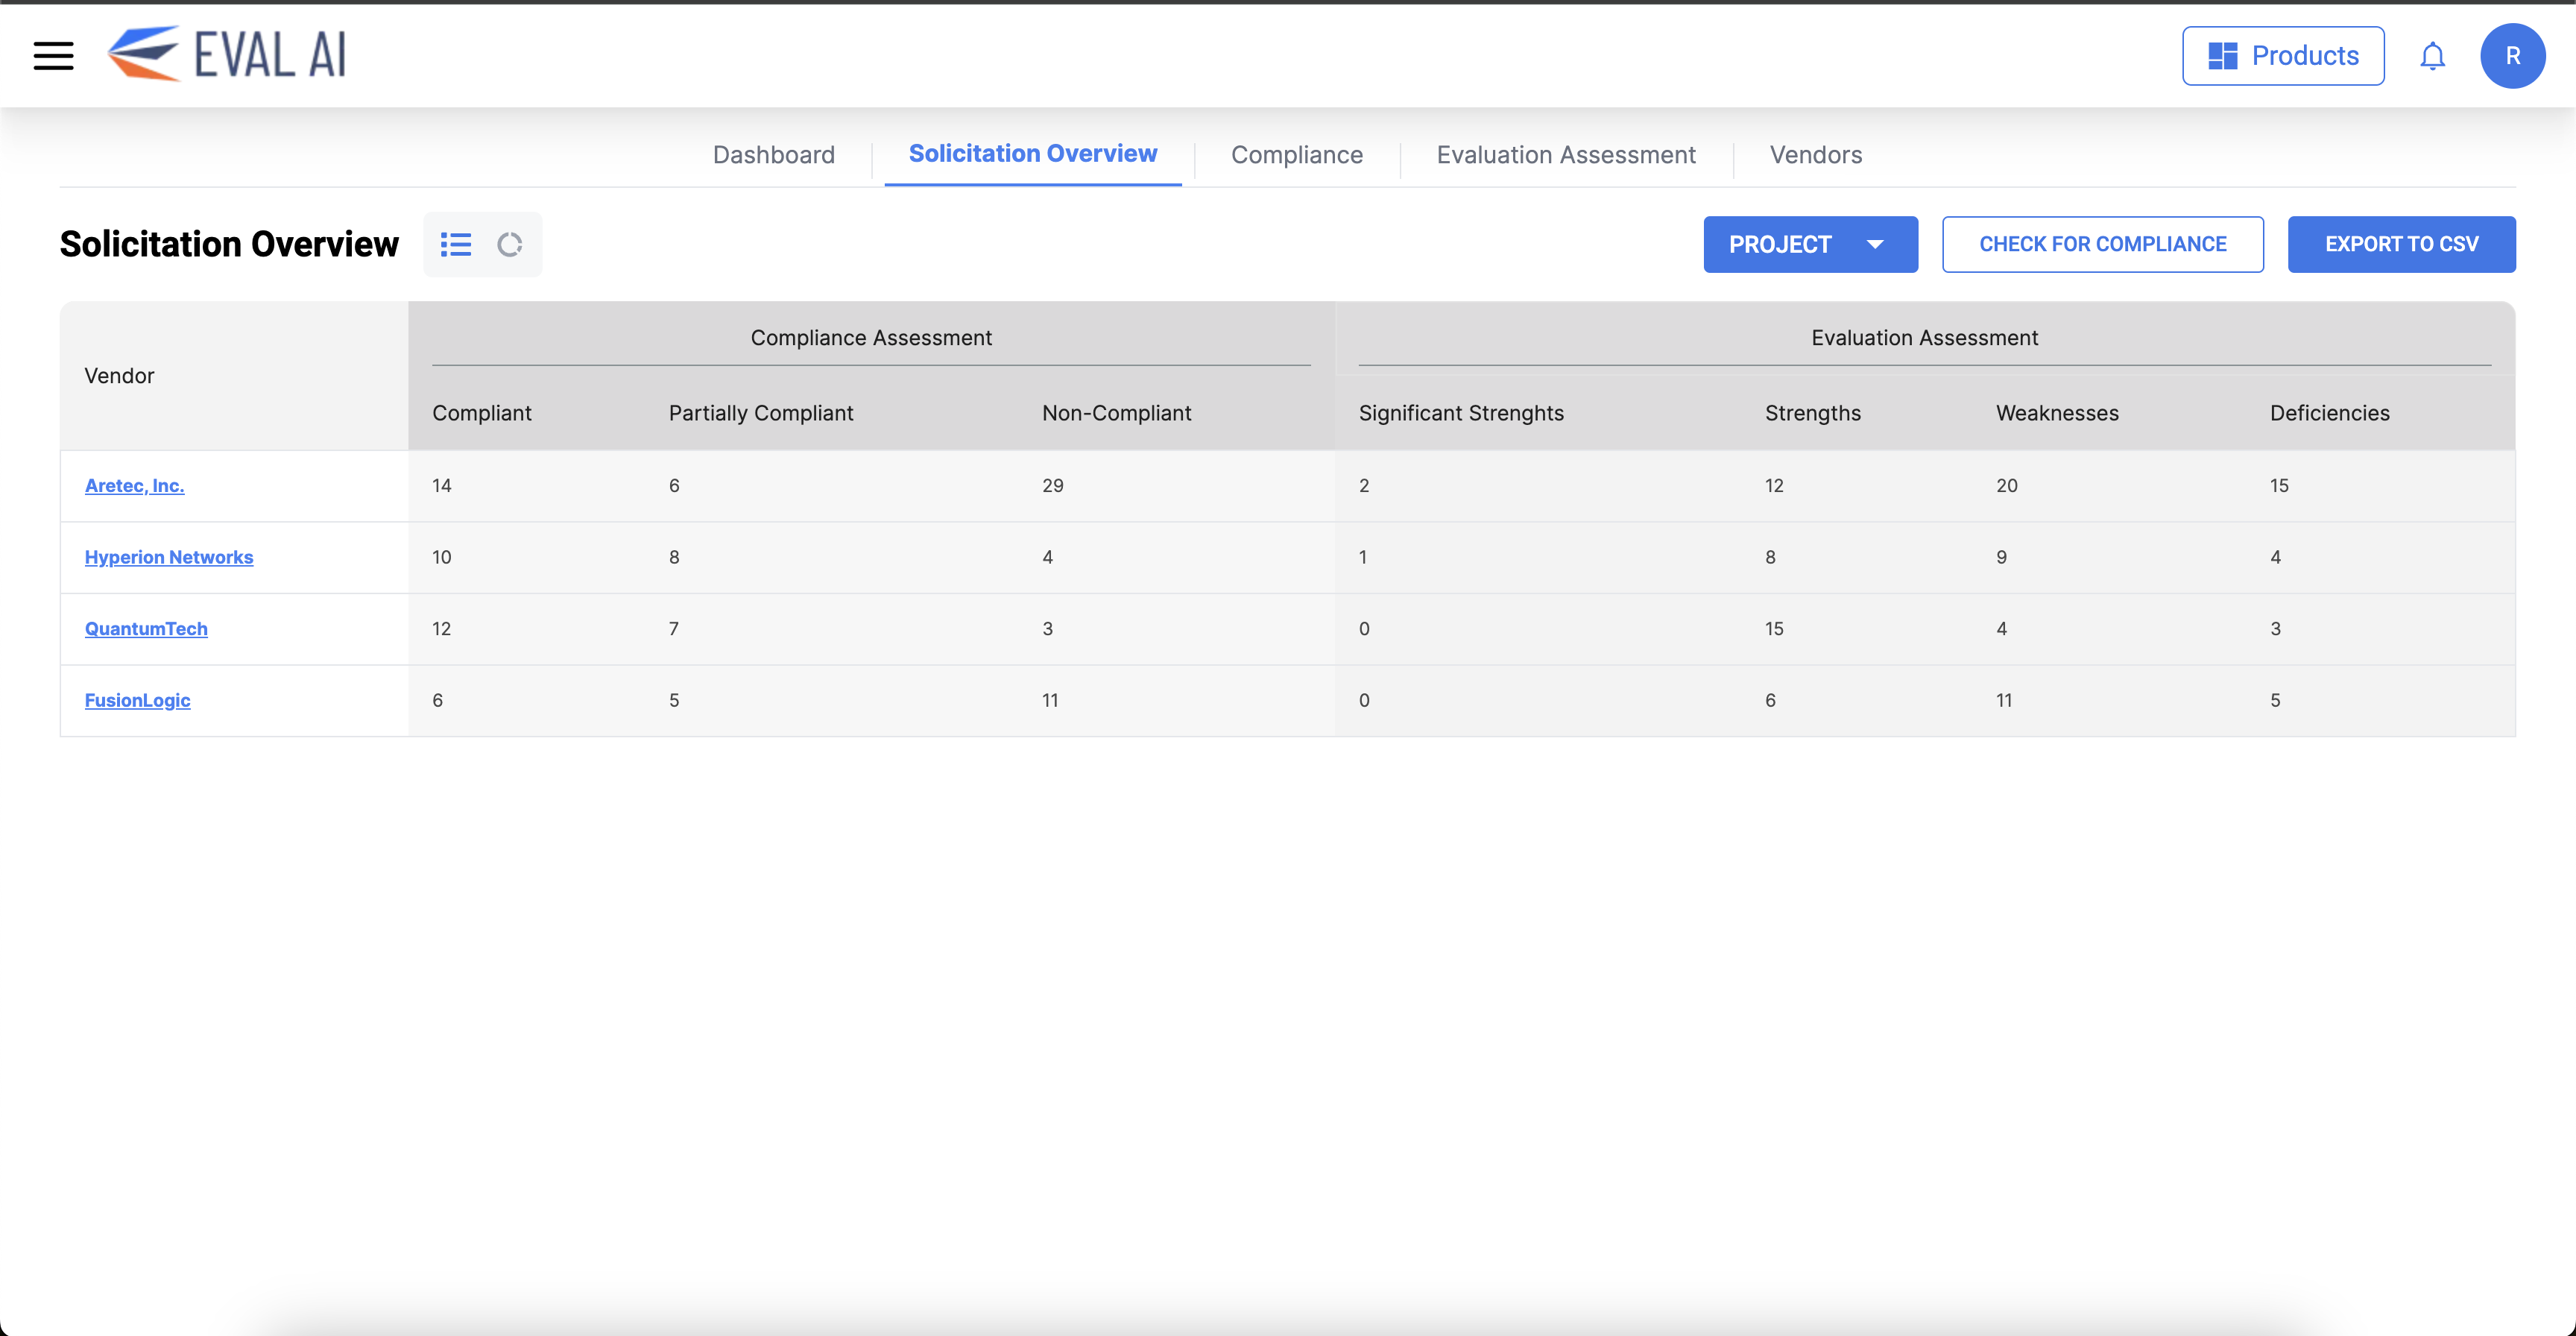The width and height of the screenshot is (2576, 1336).
Task: Open the Evaluation Assessment tab
Action: (x=1565, y=155)
